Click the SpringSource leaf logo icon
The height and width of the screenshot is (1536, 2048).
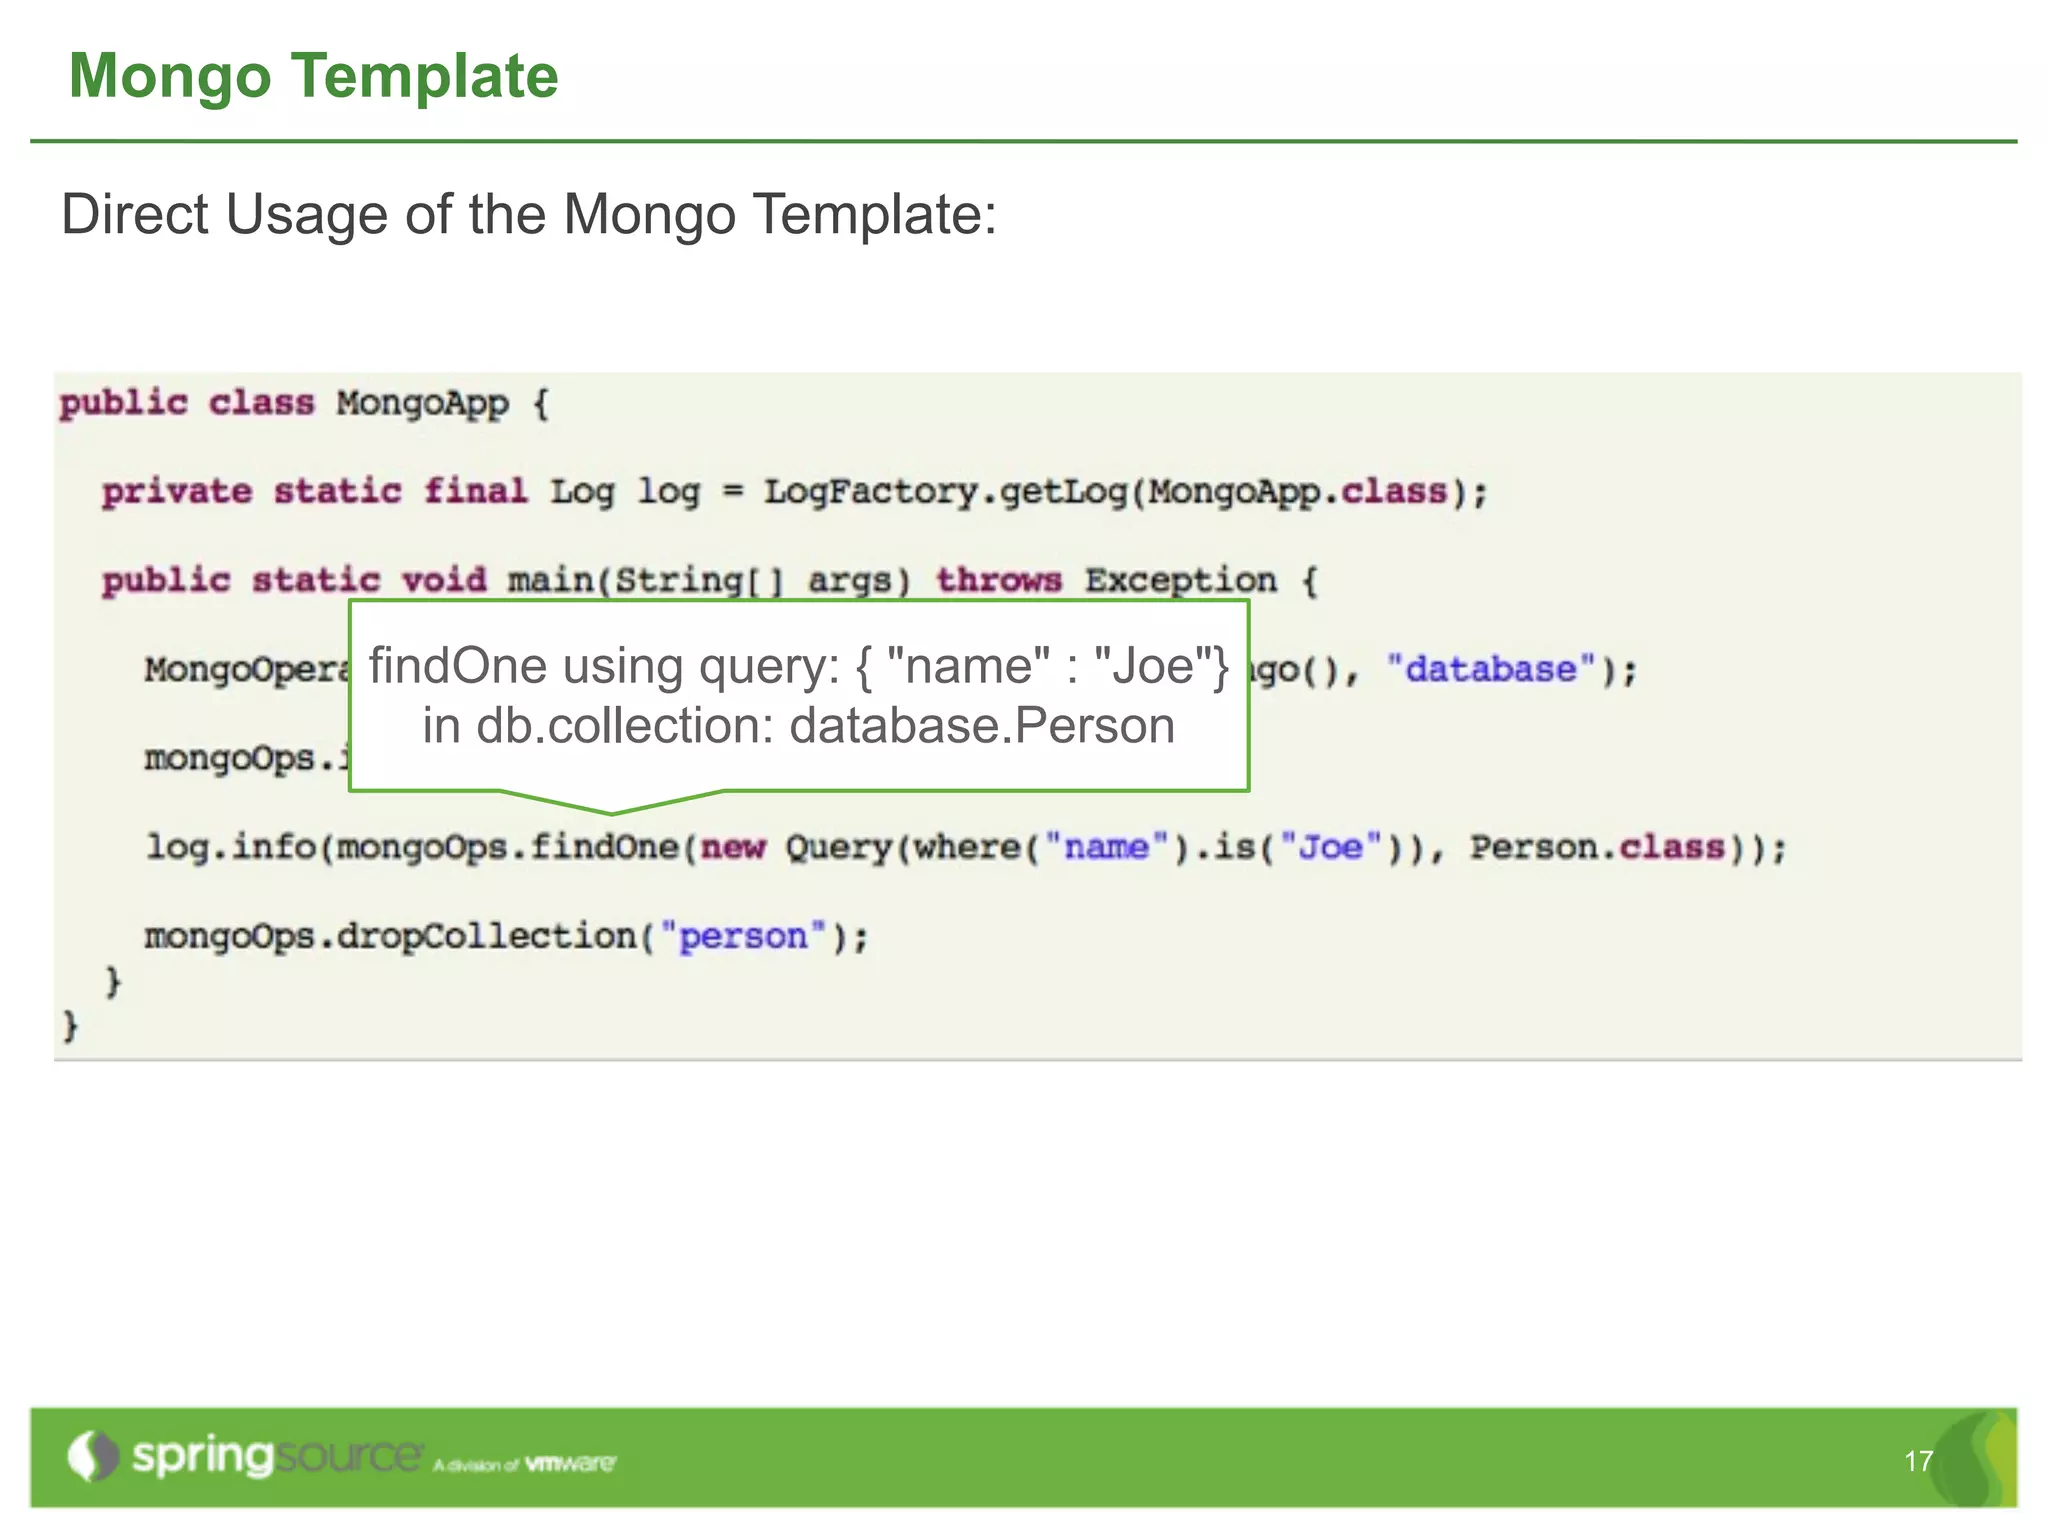[93, 1456]
